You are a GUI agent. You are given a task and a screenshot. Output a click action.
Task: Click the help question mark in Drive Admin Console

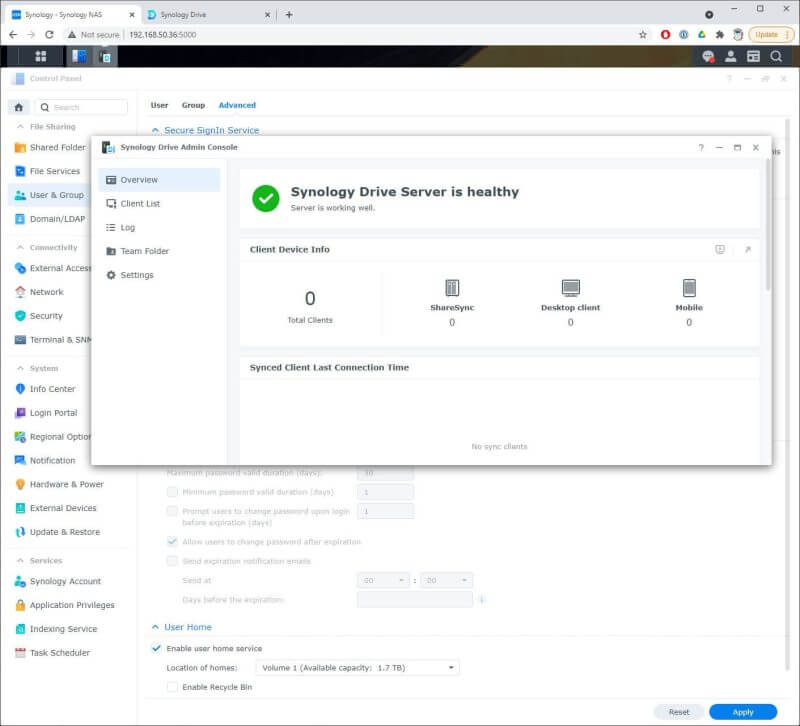point(700,147)
